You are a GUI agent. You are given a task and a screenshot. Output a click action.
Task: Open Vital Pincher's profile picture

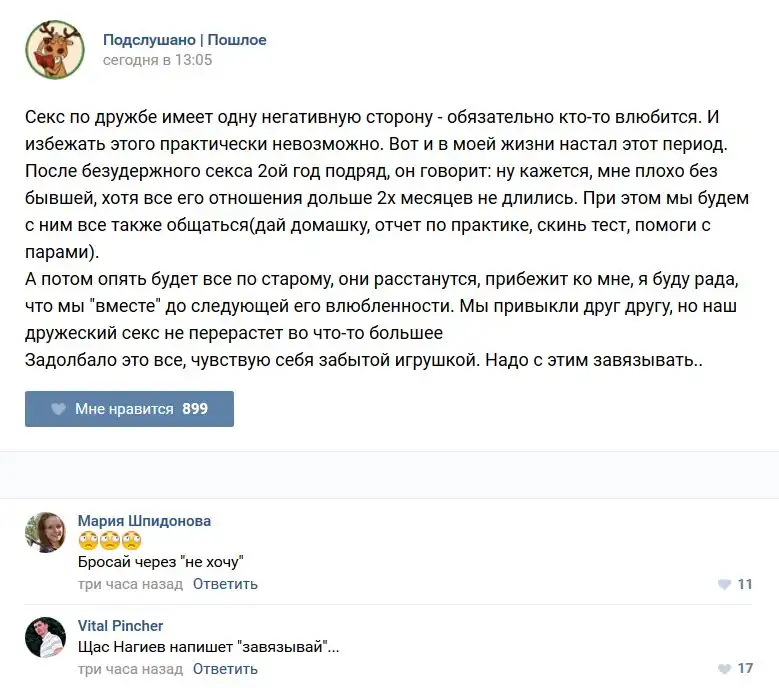[x=46, y=637]
